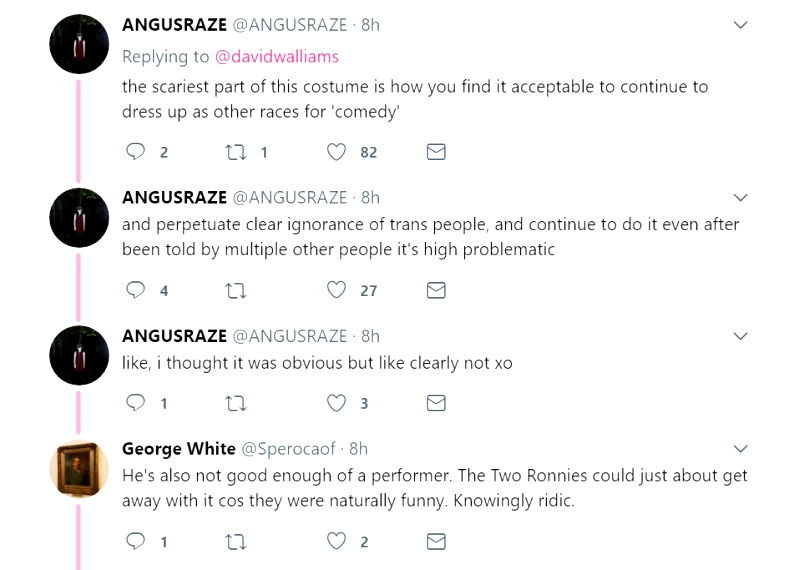
Task: Open the first tweet's dropdown arrow menu
Action: [x=741, y=24]
